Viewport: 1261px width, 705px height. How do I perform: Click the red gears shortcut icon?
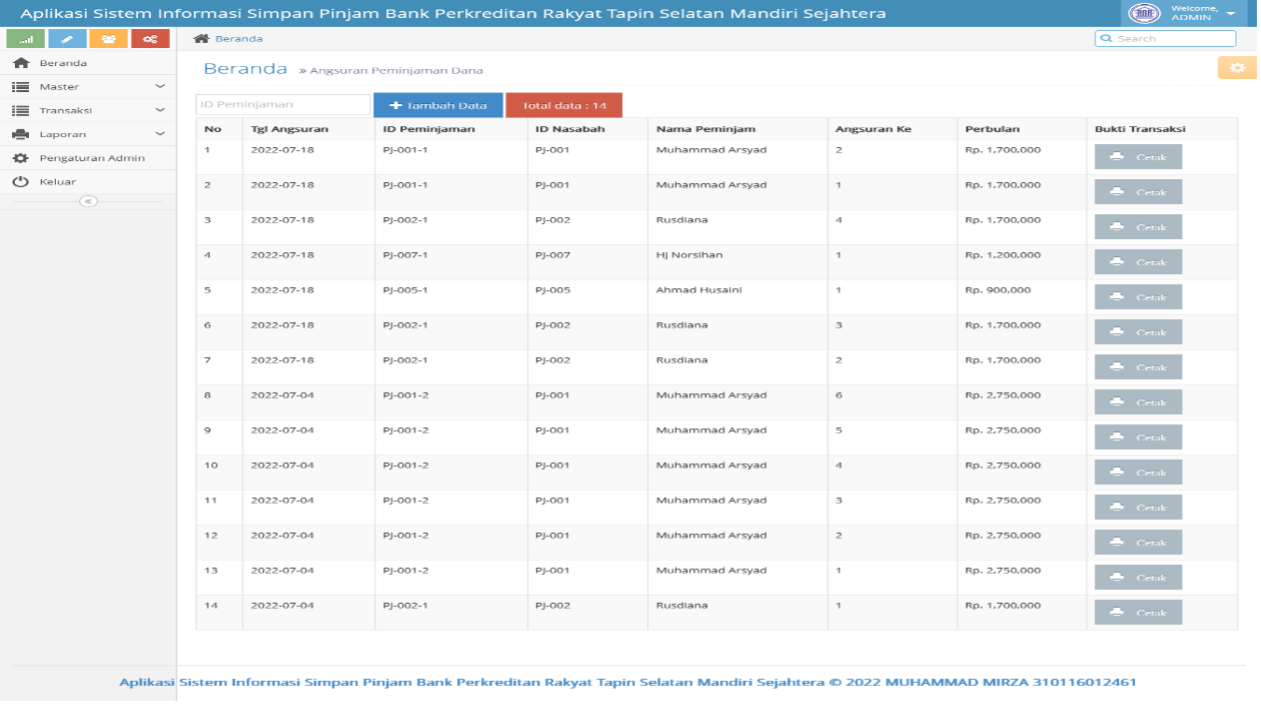coord(150,39)
